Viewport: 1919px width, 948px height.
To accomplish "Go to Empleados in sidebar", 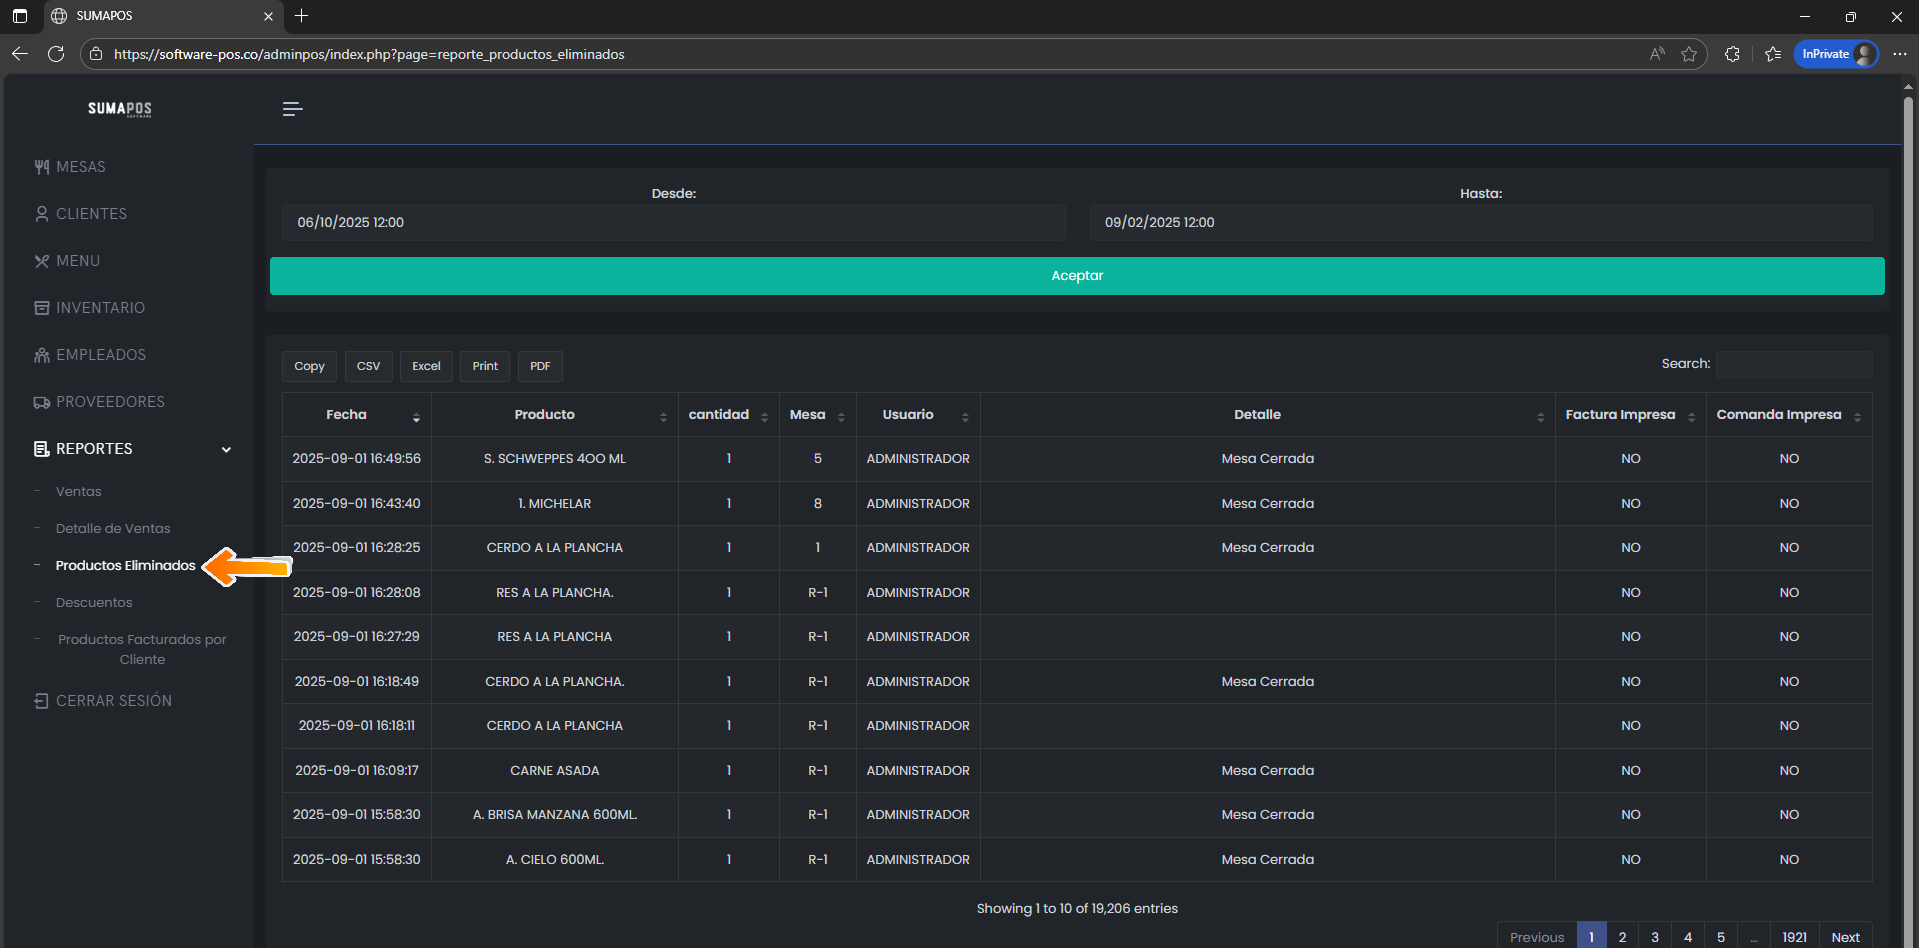I will tap(100, 355).
